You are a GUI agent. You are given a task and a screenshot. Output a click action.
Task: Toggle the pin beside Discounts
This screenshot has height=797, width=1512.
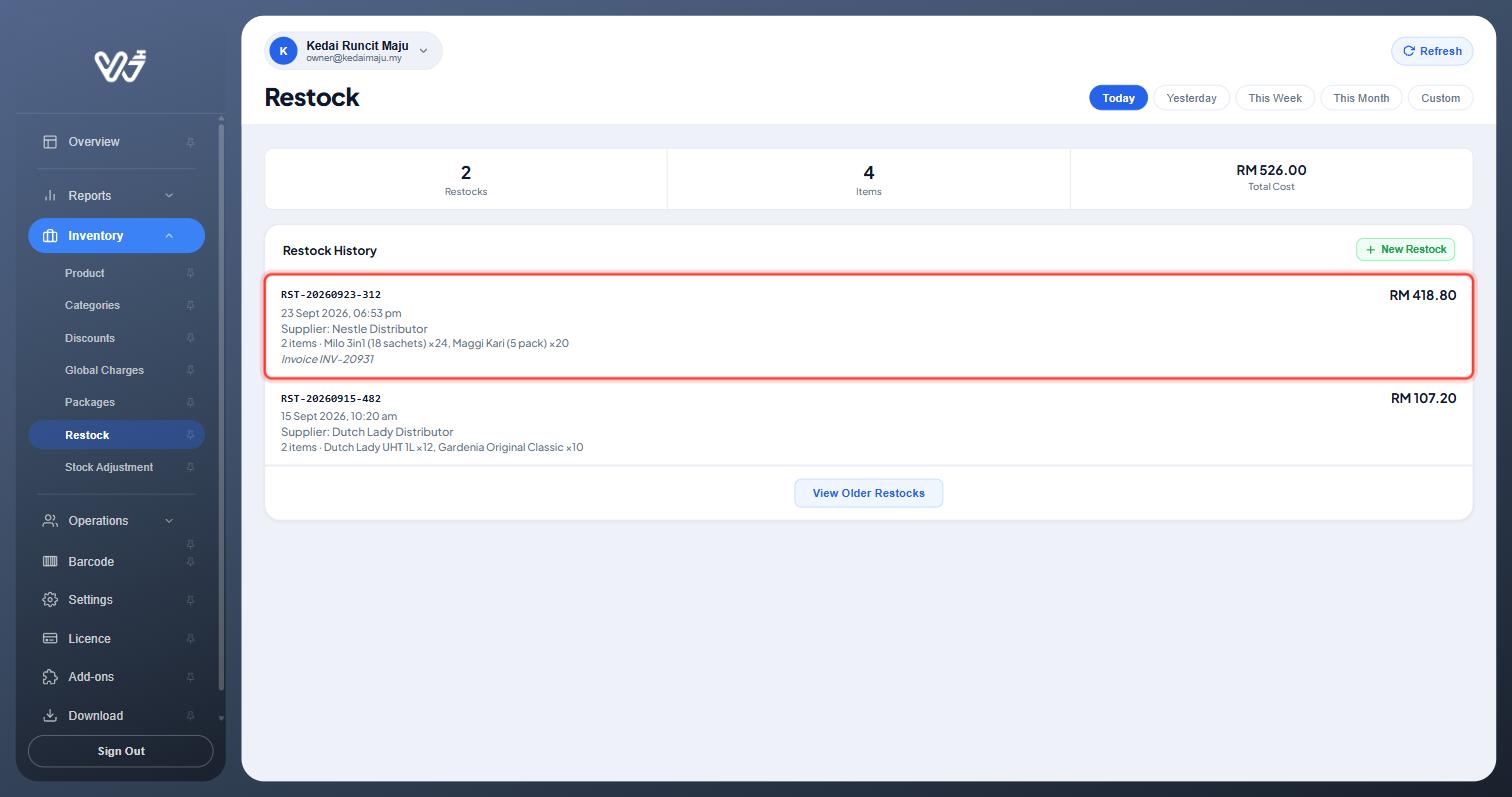(x=190, y=338)
